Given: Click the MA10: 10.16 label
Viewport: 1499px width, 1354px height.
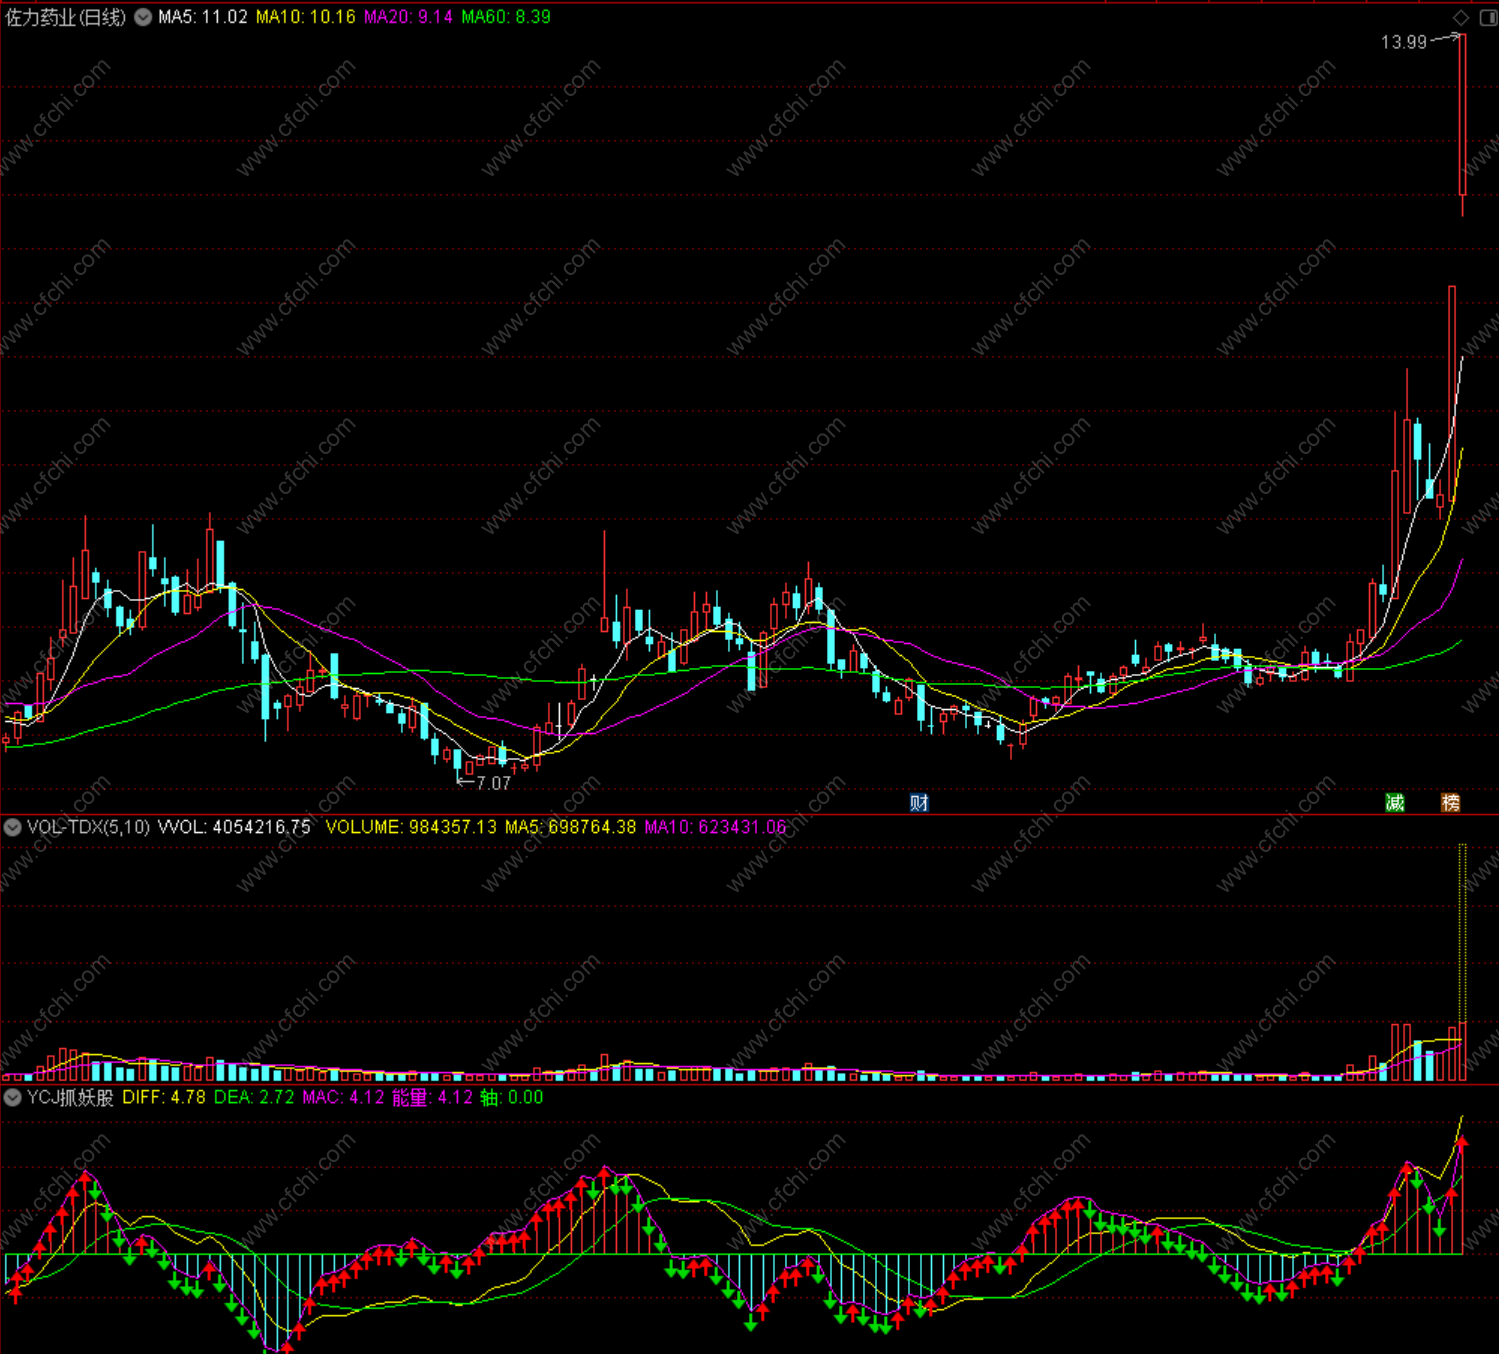Looking at the screenshot, I should point(305,17).
